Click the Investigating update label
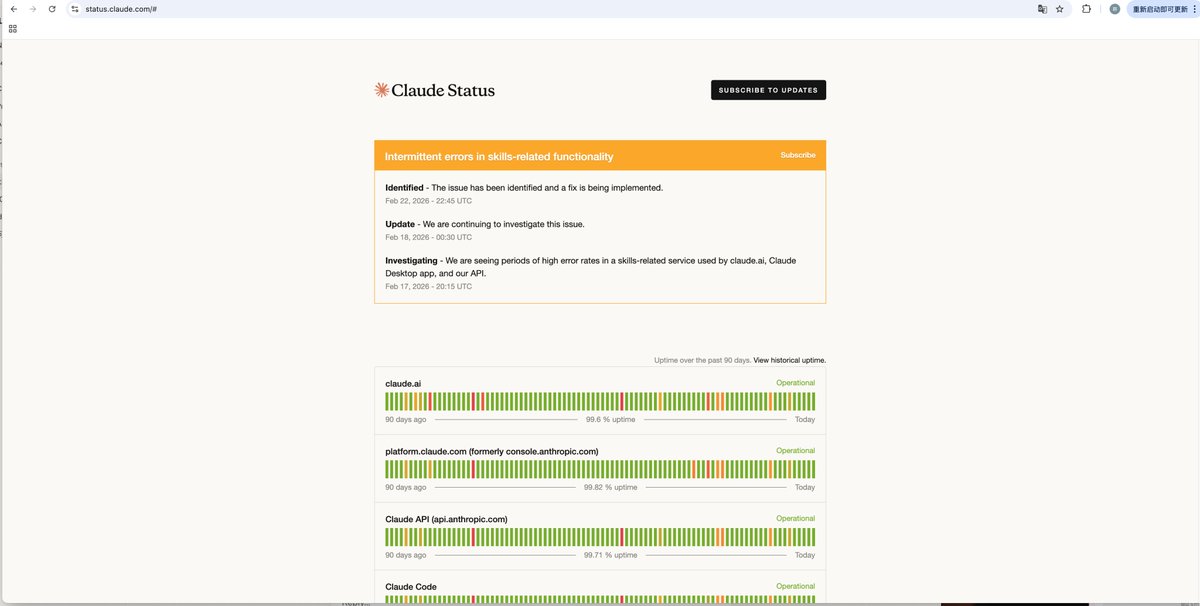The height and width of the screenshot is (606, 1200). pos(412,260)
